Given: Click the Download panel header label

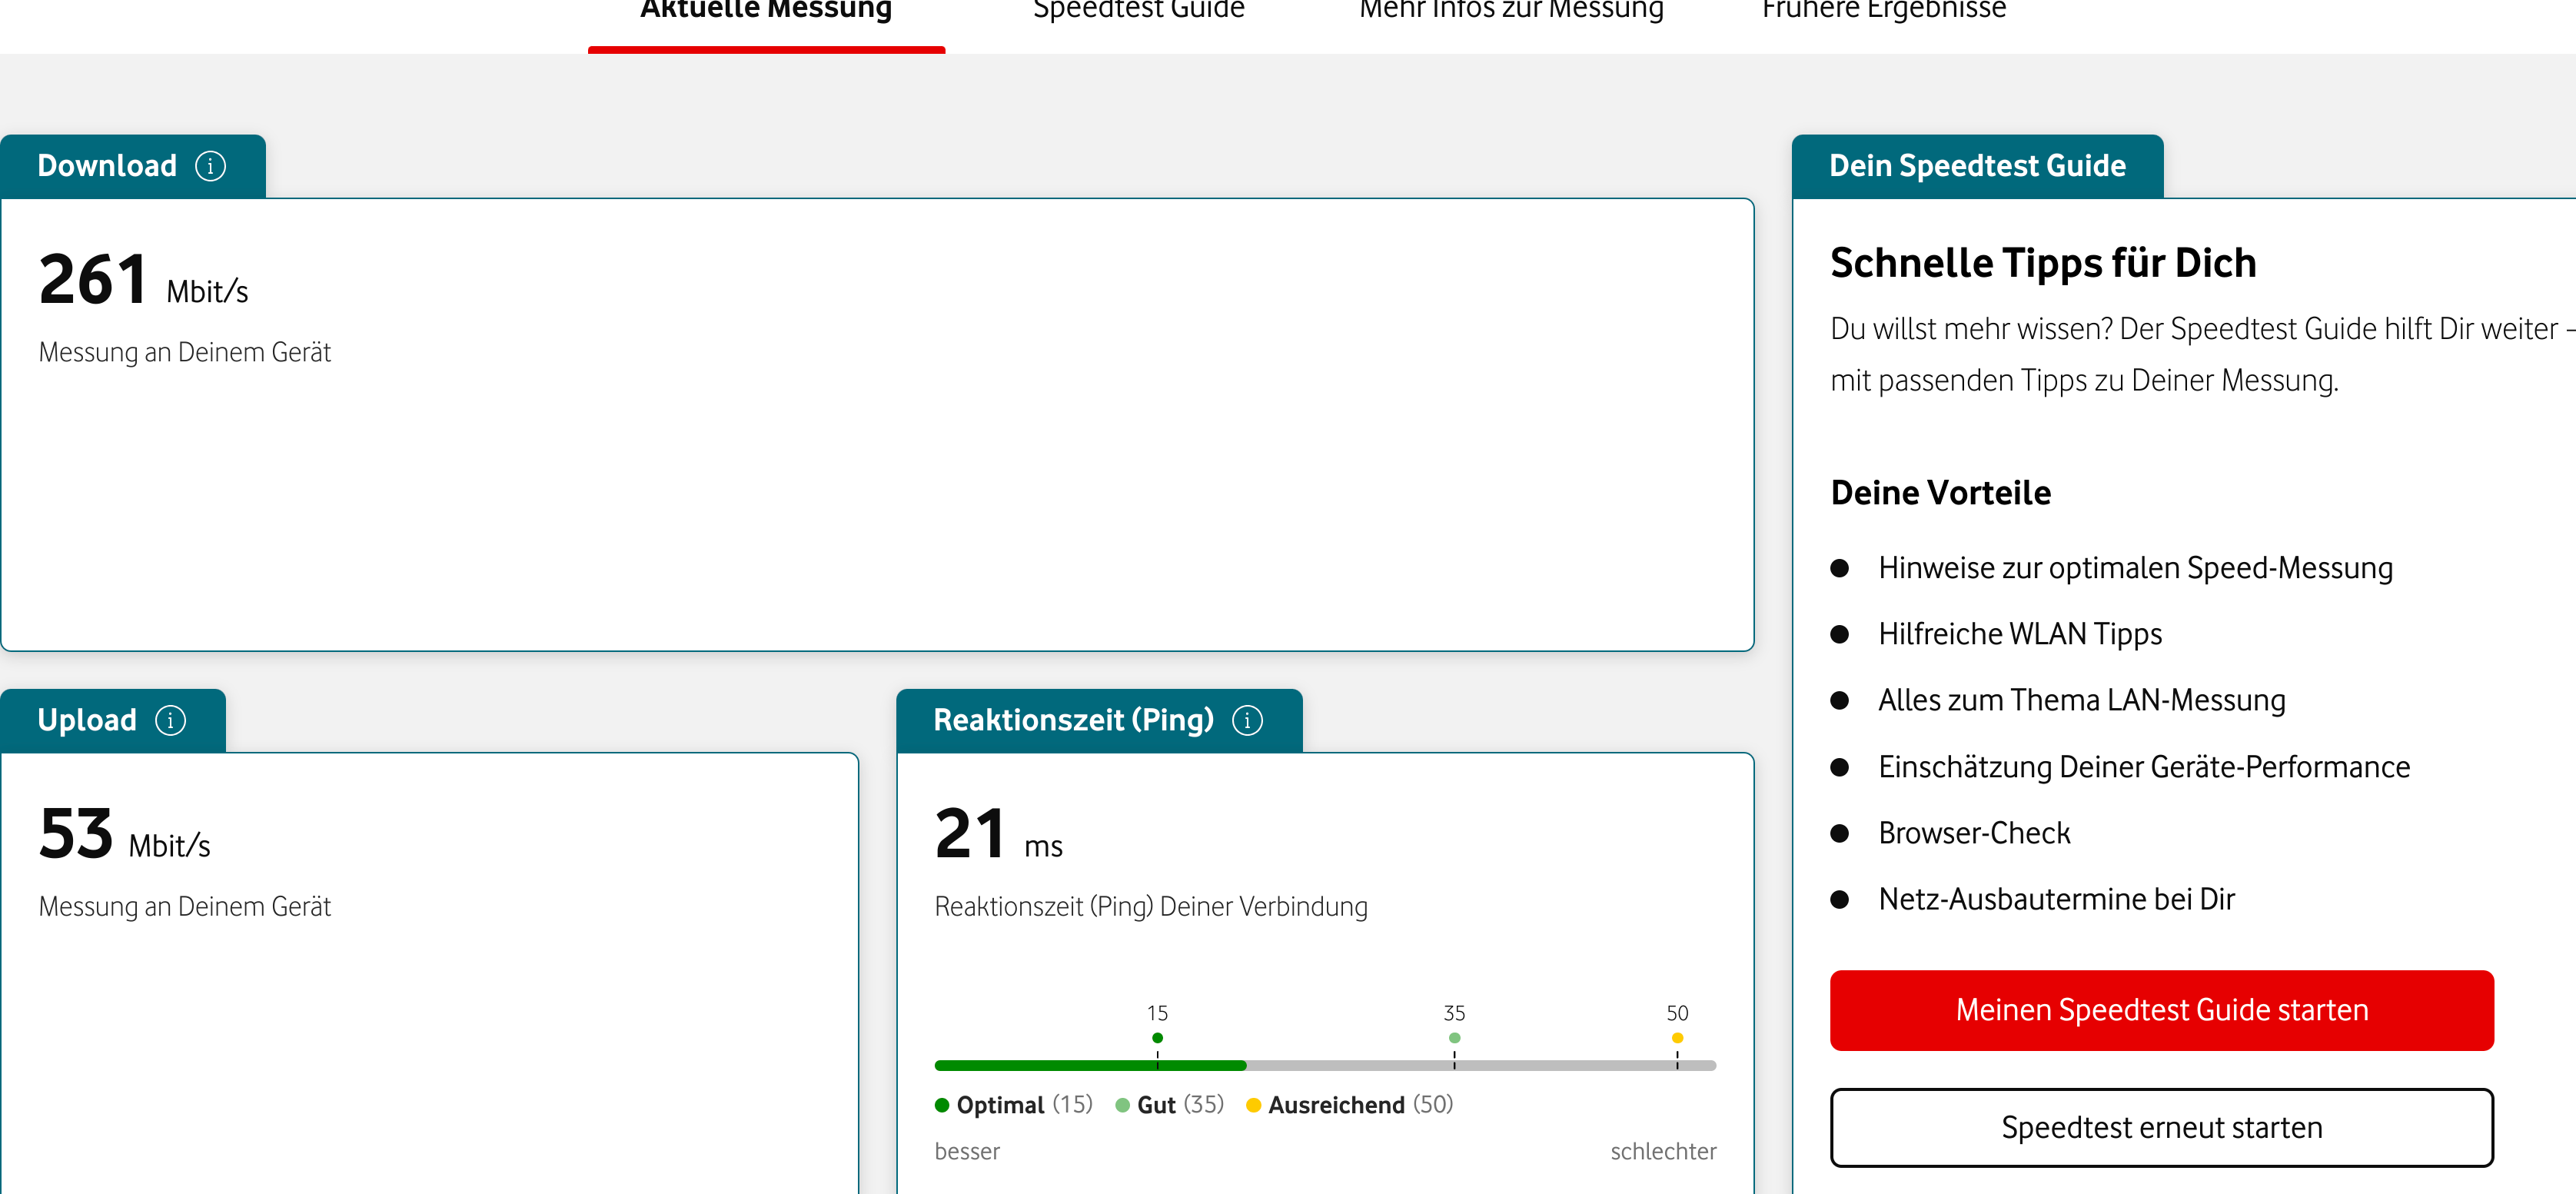Looking at the screenshot, I should 107,166.
